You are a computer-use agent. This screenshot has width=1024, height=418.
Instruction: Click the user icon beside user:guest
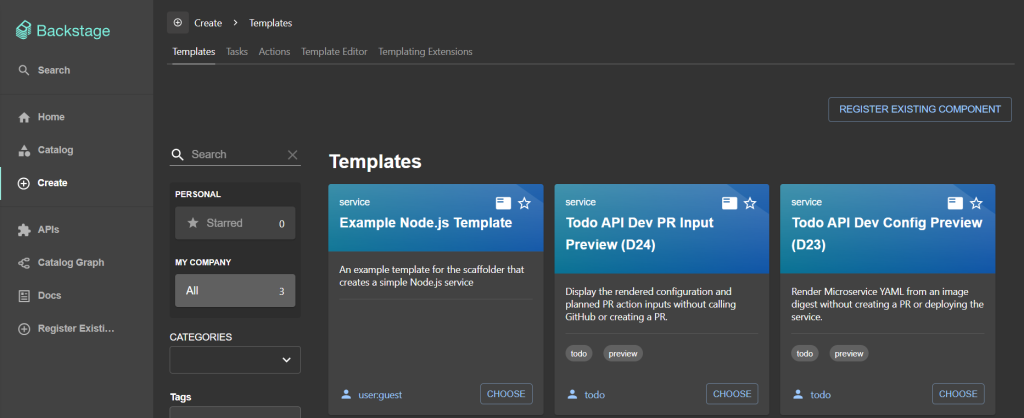pos(346,394)
